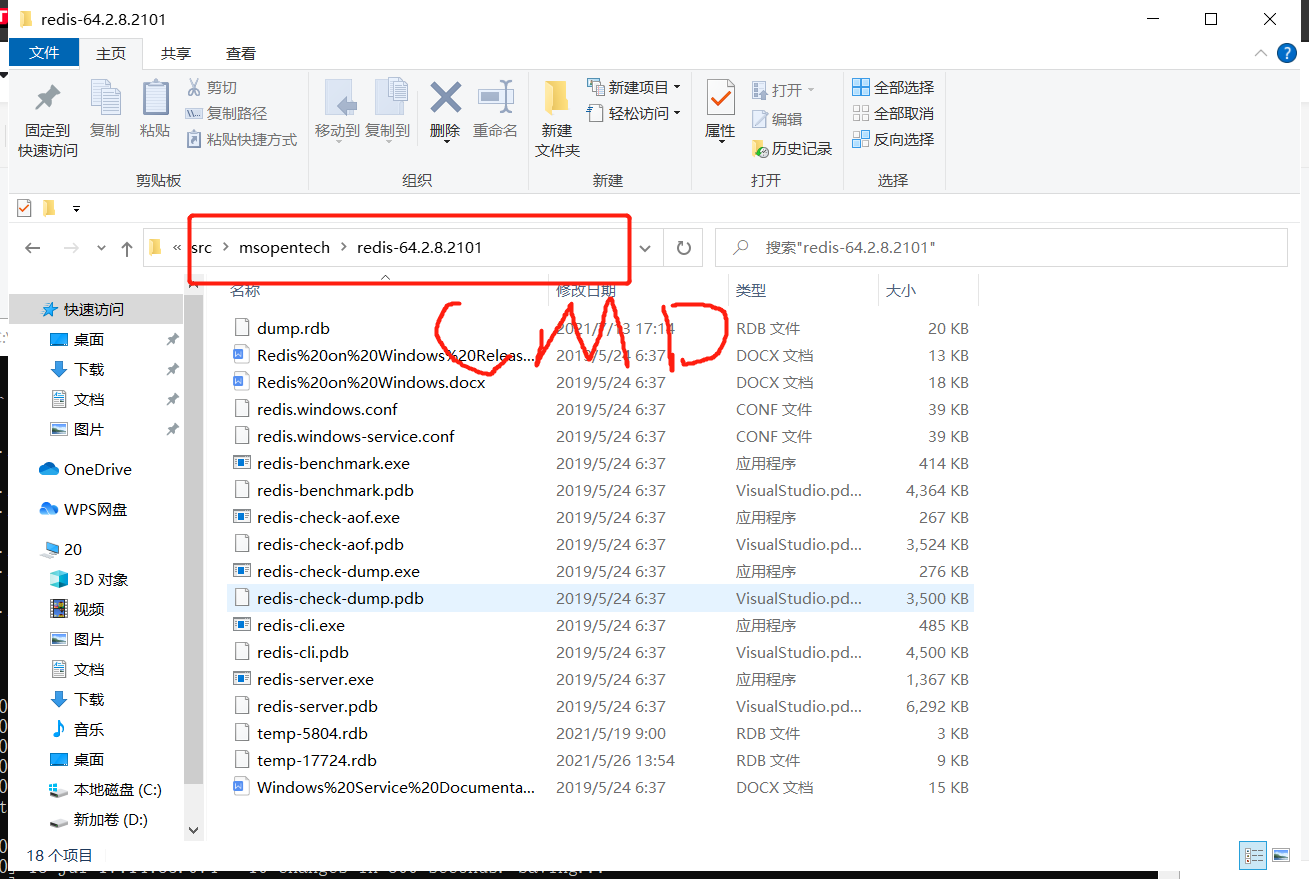Open the customize quick access toolbar arrow
Screen dimensions: 1309x879
coord(76,209)
